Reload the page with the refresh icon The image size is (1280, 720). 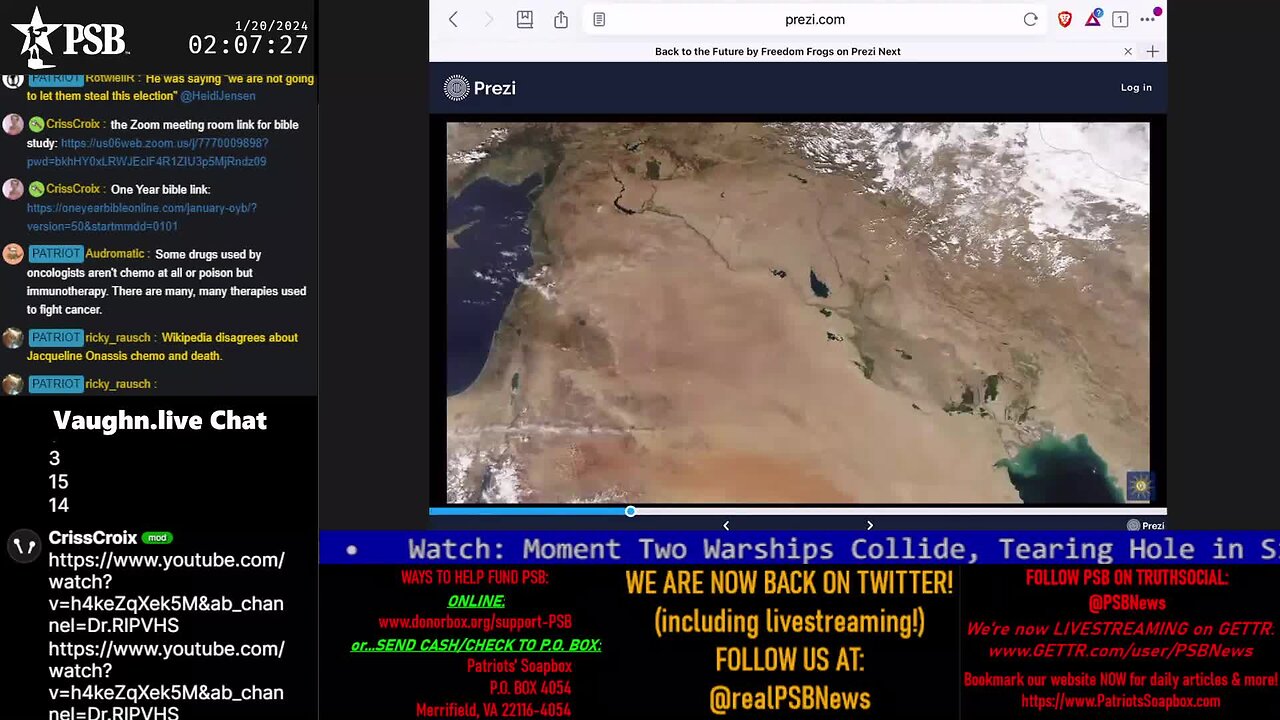(1030, 19)
